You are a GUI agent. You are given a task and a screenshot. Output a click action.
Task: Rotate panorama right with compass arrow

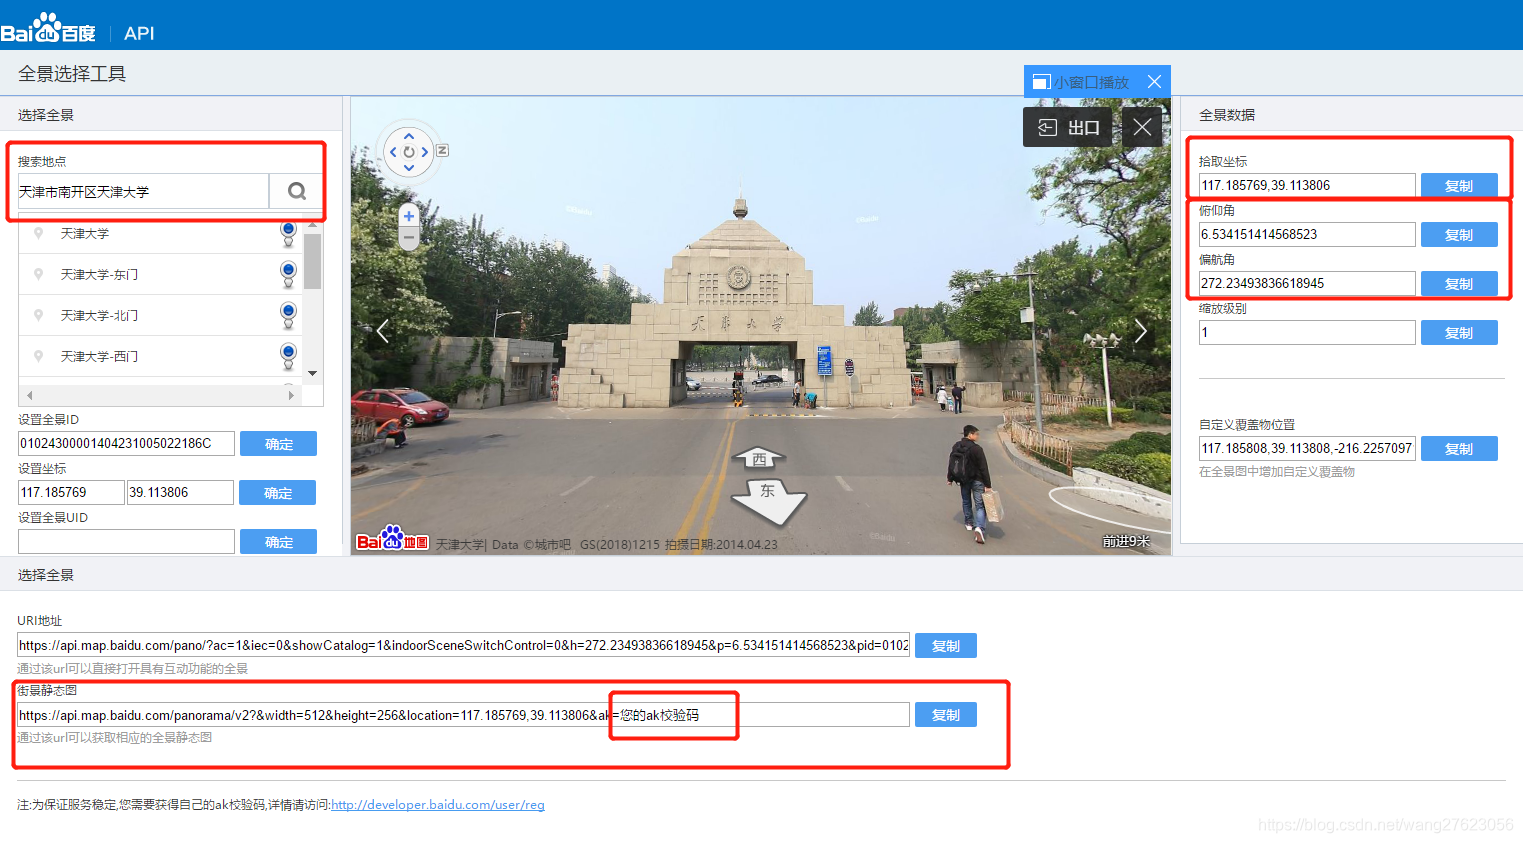point(425,152)
